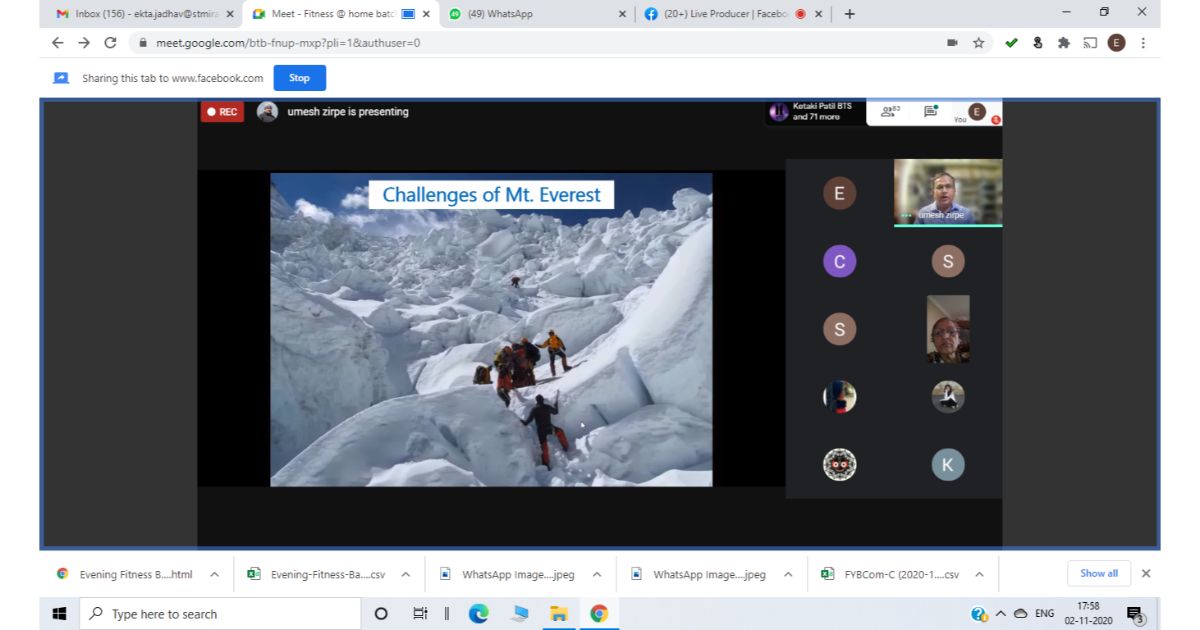Show hidden system tray icons
This screenshot has width=1200, height=630.
1000,614
